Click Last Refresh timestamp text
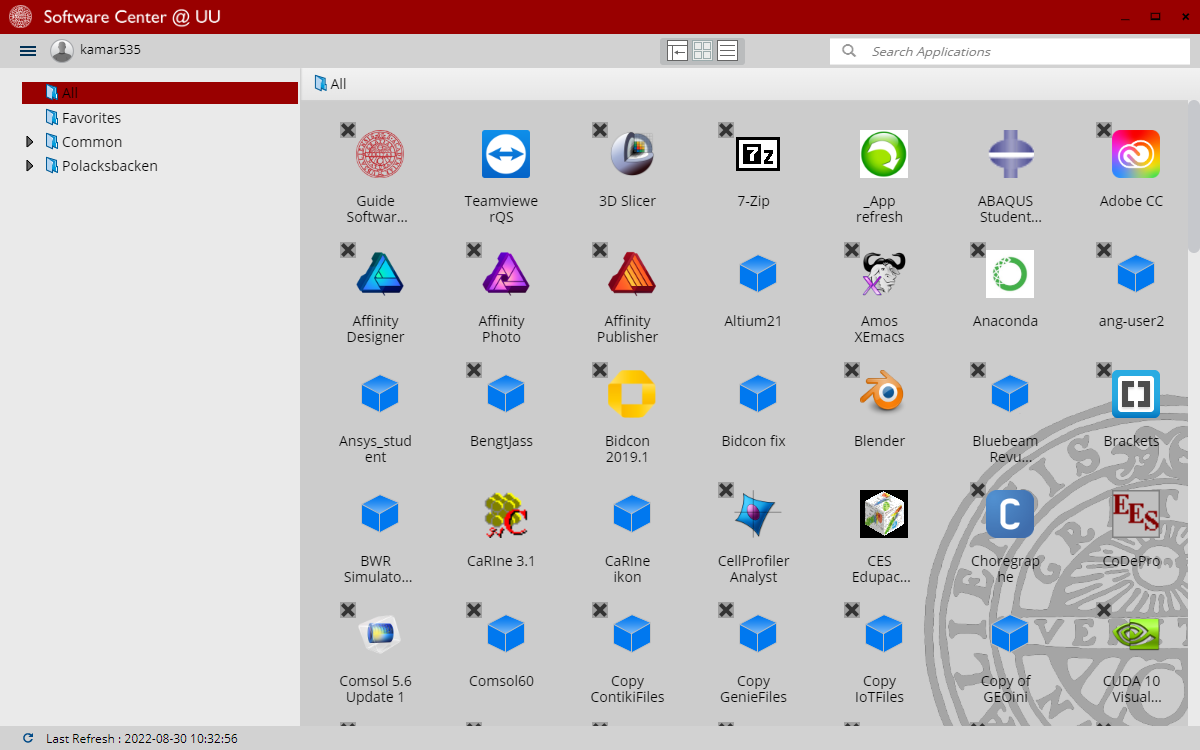This screenshot has width=1200, height=750. (142, 739)
